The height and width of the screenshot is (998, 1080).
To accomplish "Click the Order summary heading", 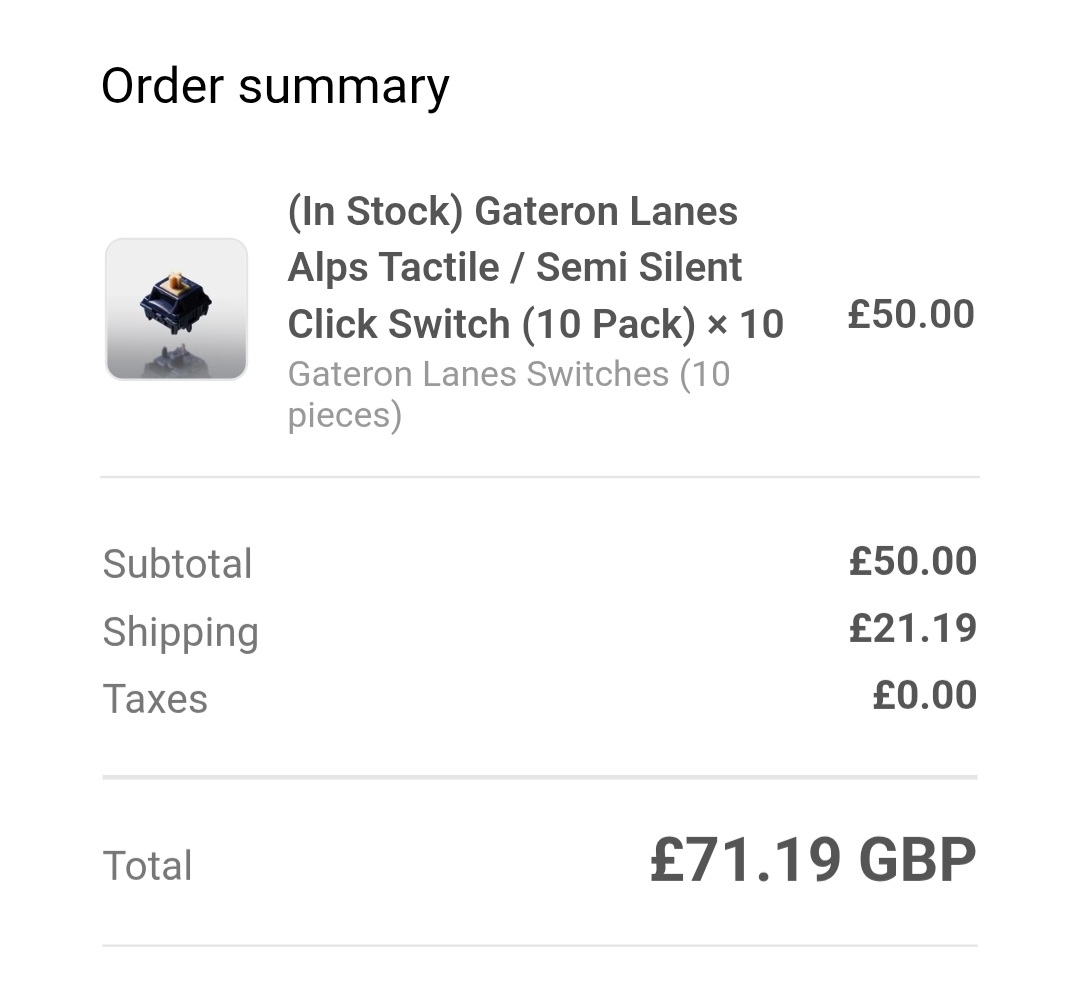I will (275, 85).
